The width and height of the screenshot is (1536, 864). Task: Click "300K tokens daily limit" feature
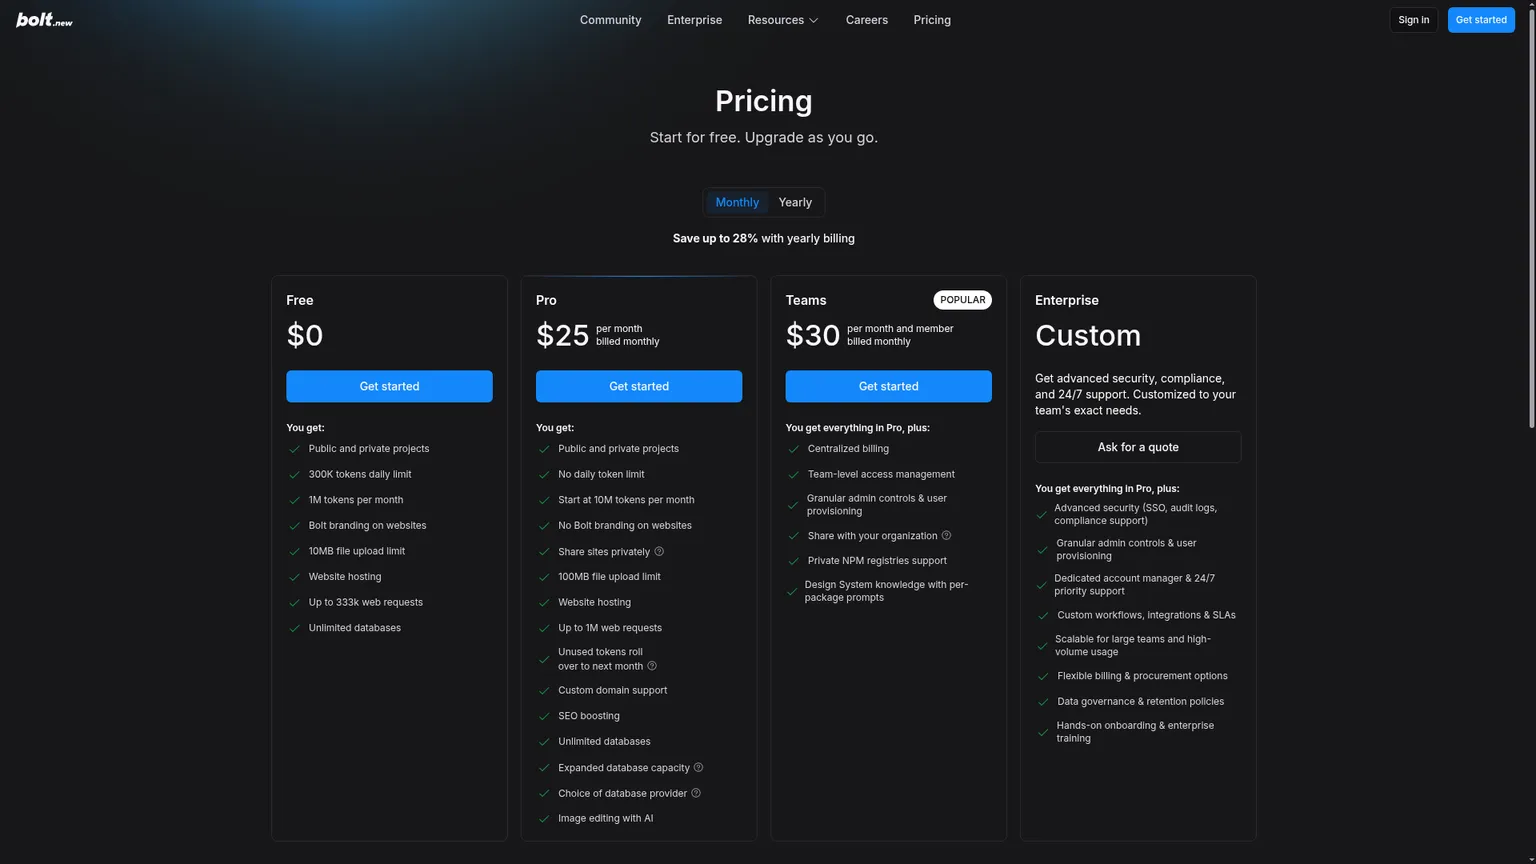click(x=360, y=474)
